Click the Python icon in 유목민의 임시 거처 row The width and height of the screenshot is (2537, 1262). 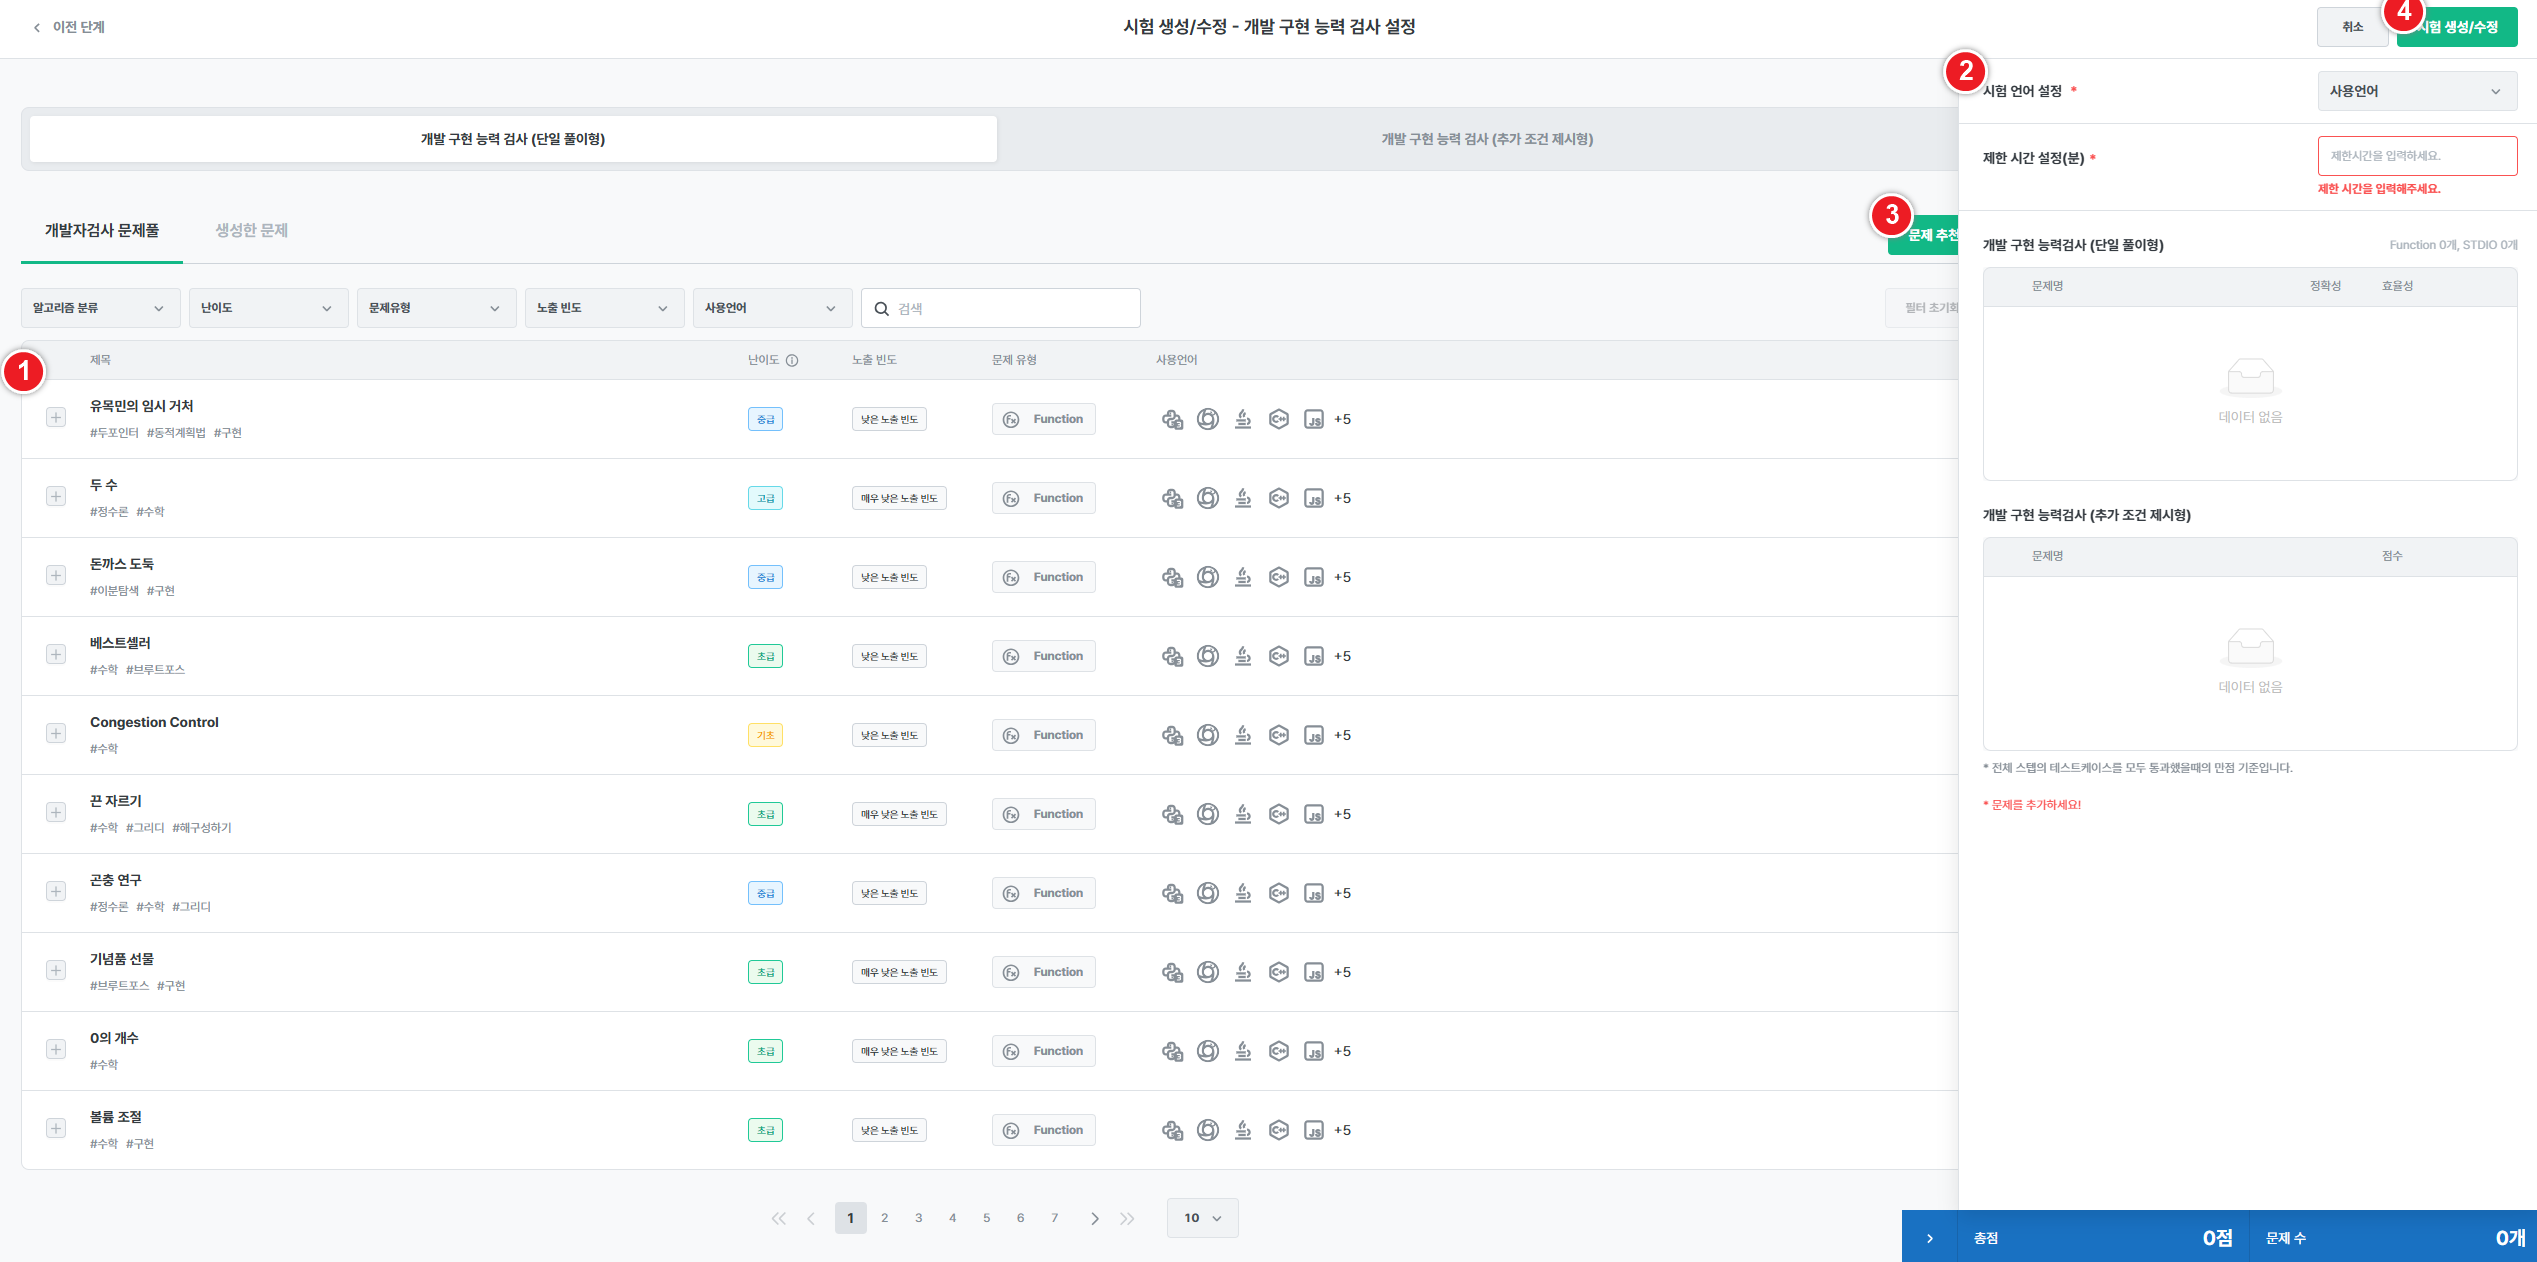(1172, 419)
